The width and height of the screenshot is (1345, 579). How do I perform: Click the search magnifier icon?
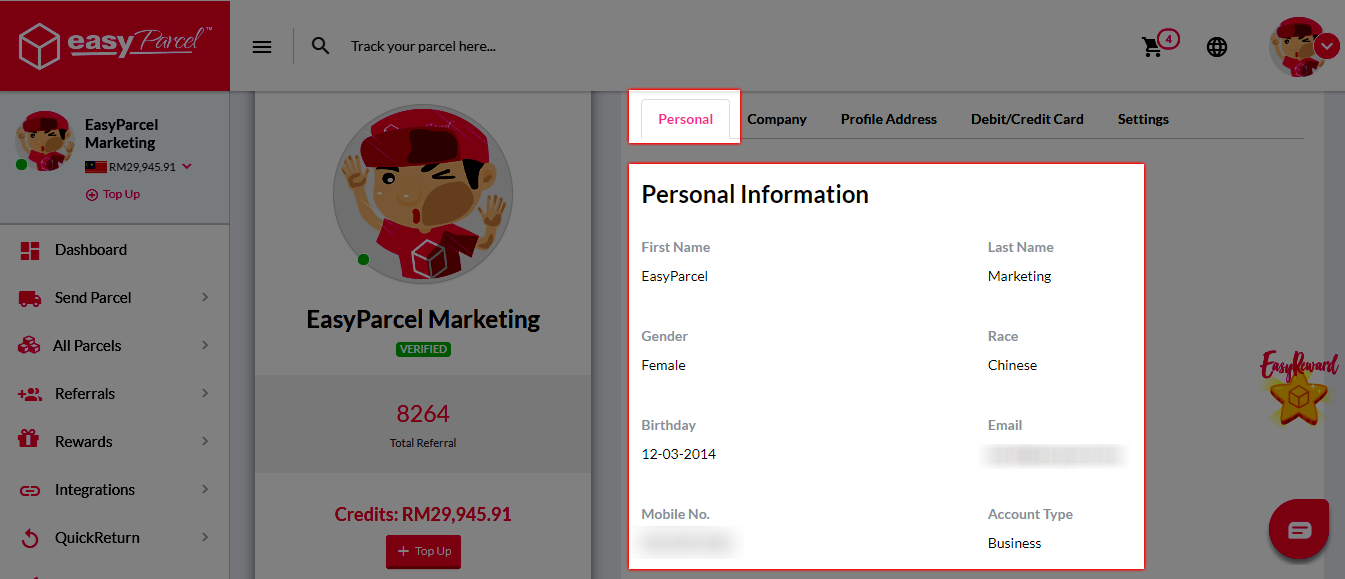[x=321, y=46]
